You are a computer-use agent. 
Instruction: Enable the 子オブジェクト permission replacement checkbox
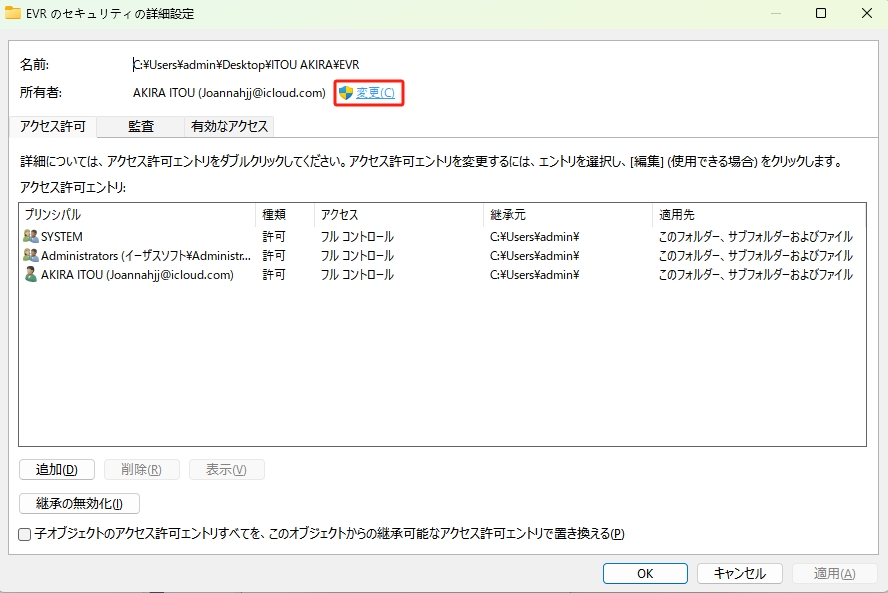tap(25, 535)
